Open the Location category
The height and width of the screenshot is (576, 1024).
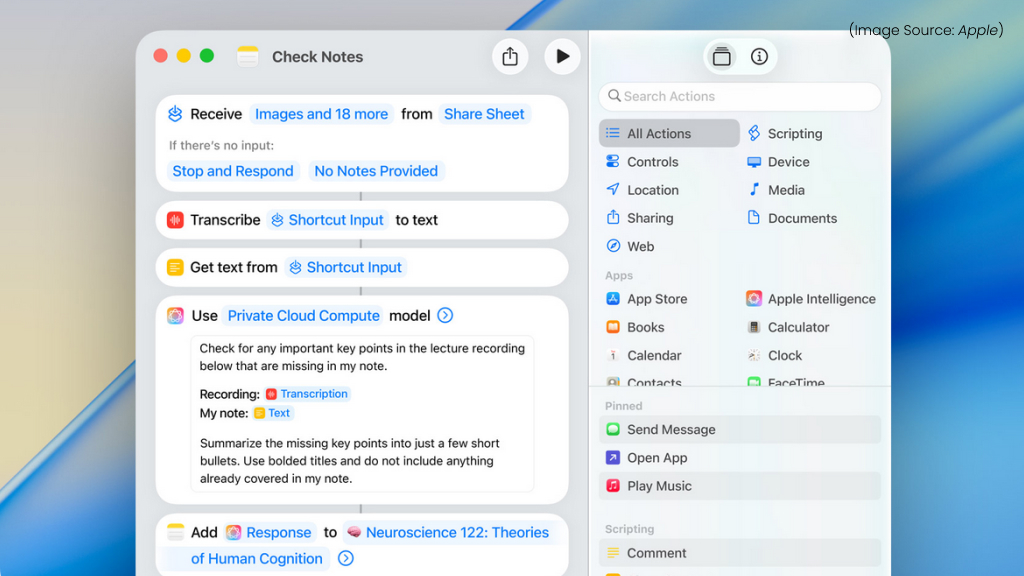coord(642,190)
